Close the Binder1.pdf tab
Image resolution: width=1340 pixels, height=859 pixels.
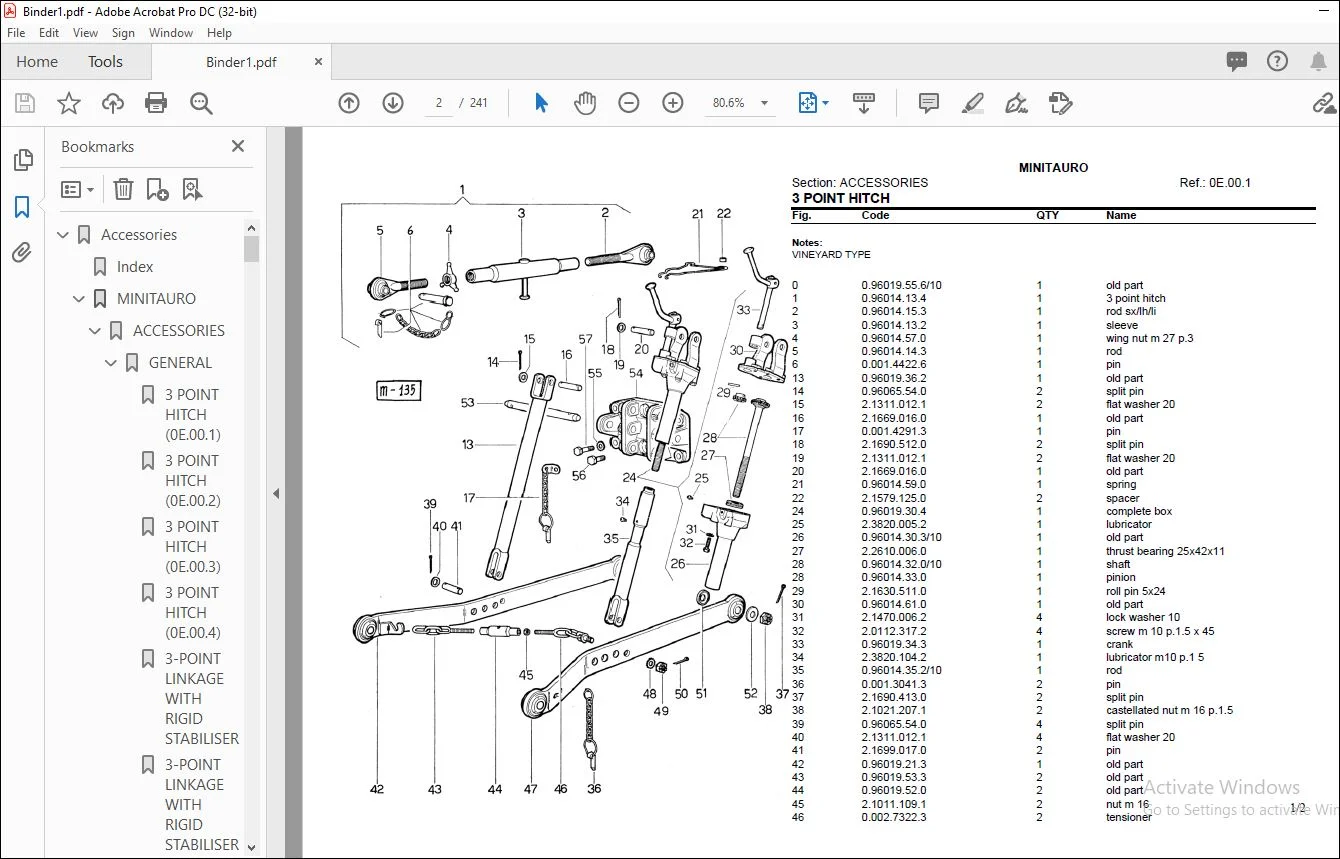(x=319, y=61)
